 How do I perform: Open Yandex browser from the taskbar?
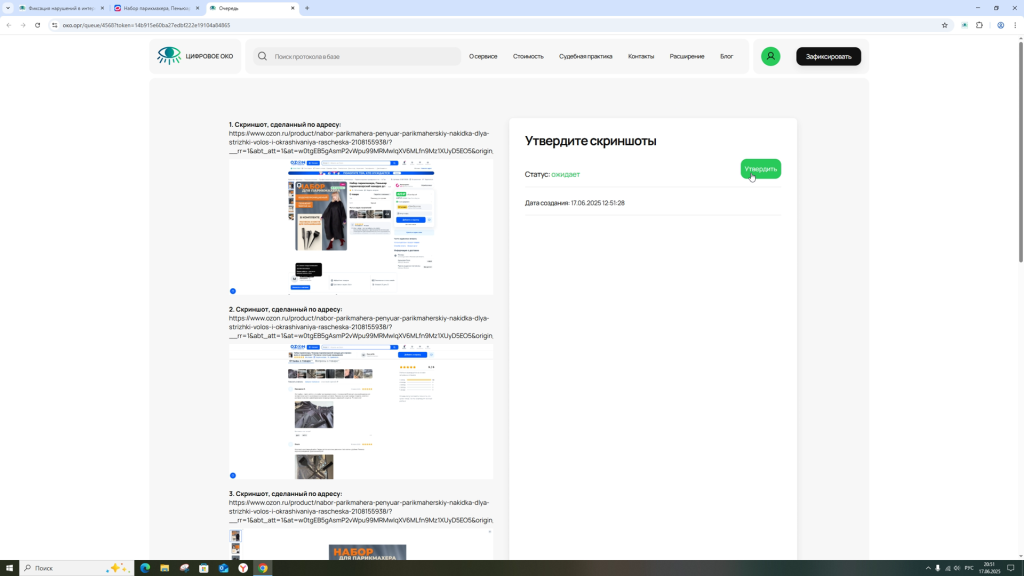click(243, 568)
